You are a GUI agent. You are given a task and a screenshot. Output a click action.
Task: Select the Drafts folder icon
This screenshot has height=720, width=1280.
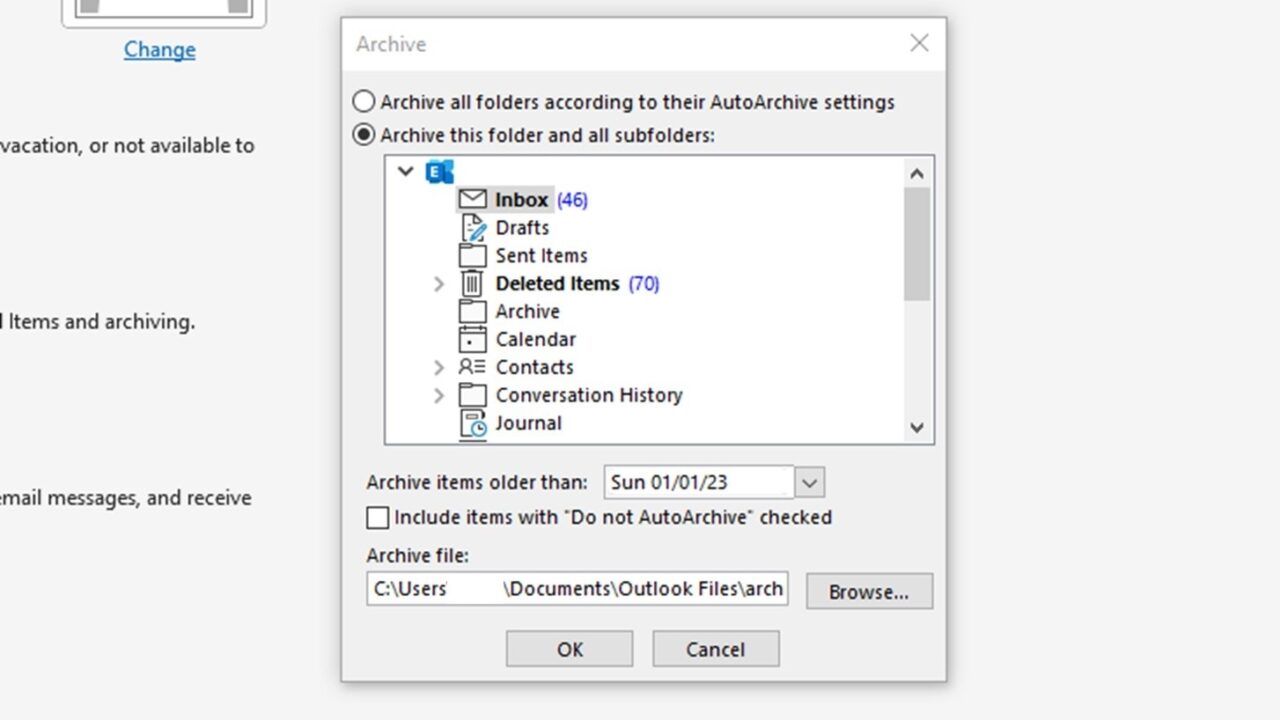click(472, 227)
